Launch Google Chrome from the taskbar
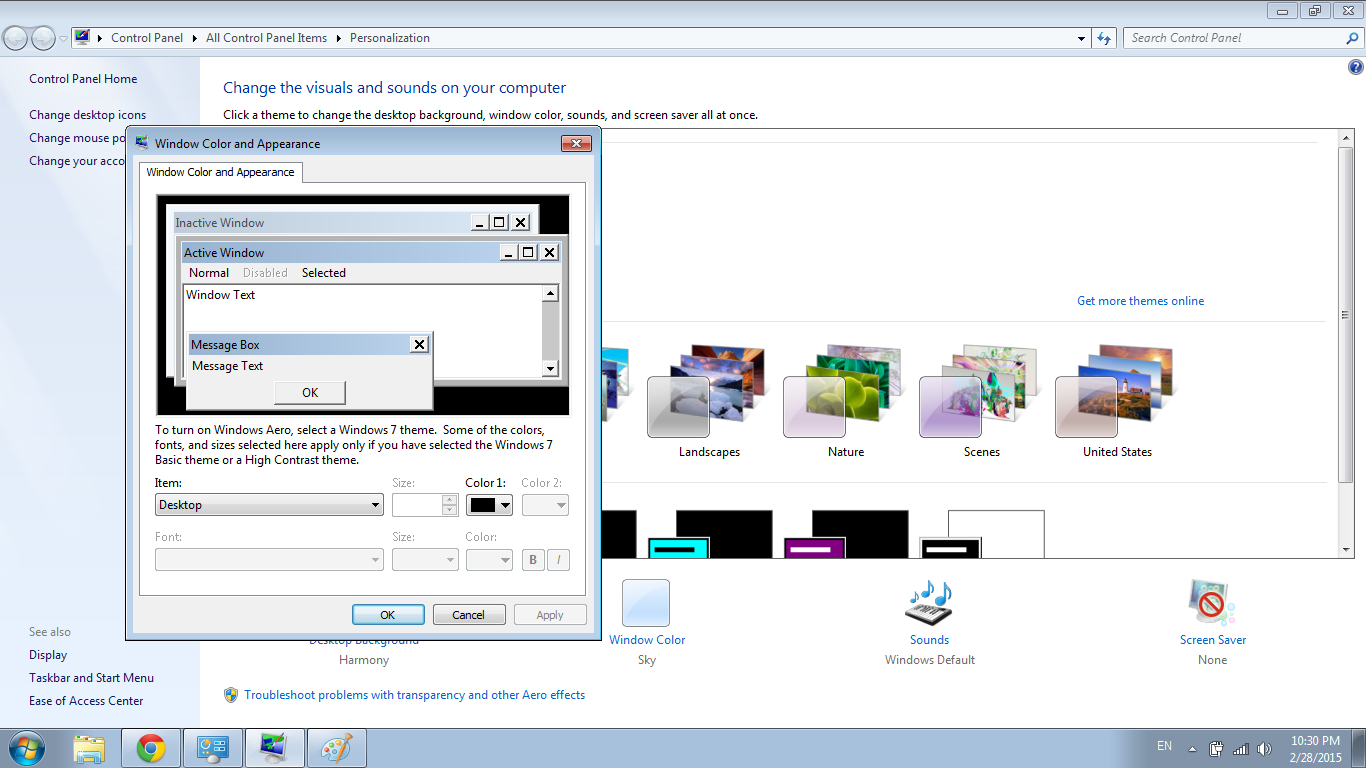The height and width of the screenshot is (768, 1366). click(151, 748)
